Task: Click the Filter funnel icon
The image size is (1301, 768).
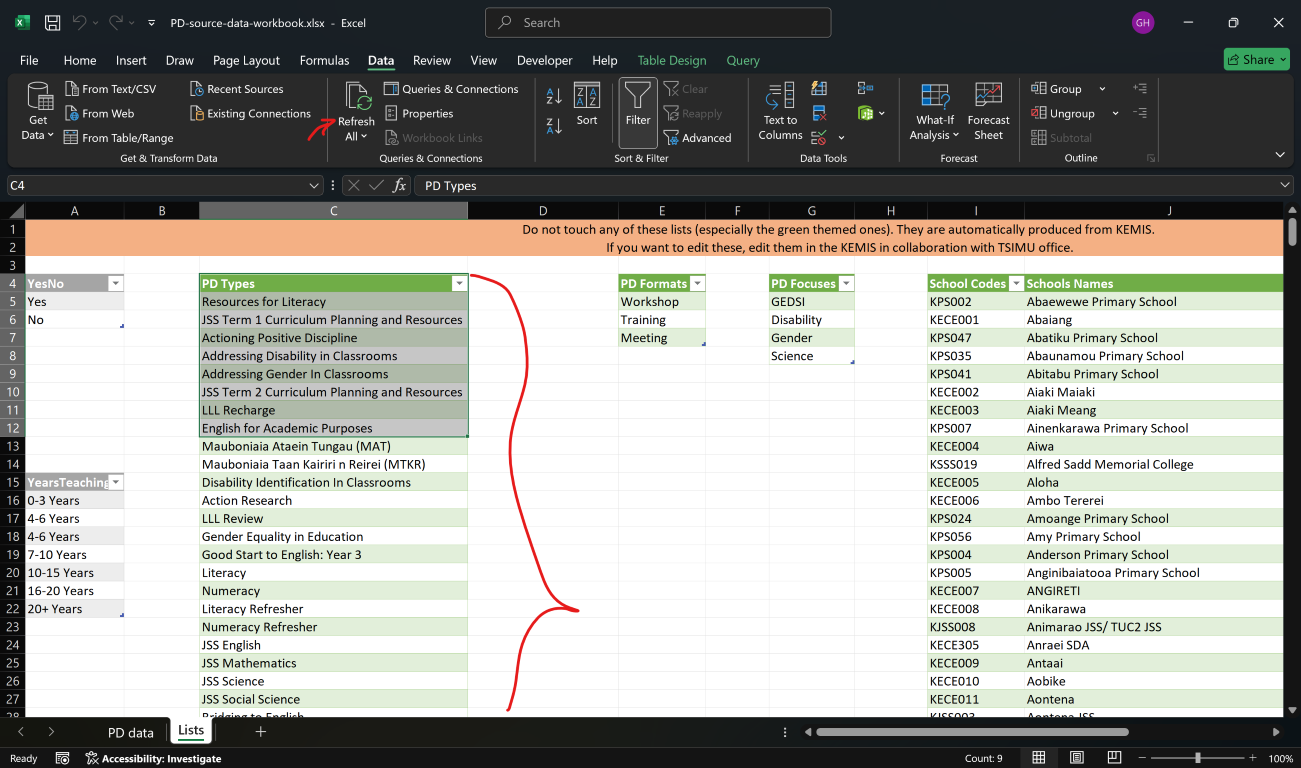Action: (x=638, y=97)
